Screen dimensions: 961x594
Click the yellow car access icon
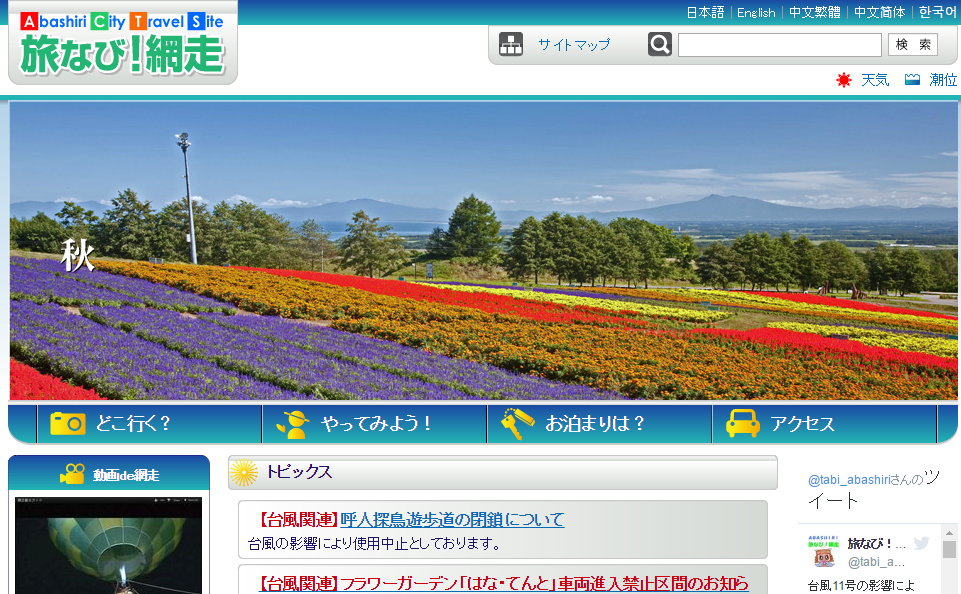tap(743, 423)
